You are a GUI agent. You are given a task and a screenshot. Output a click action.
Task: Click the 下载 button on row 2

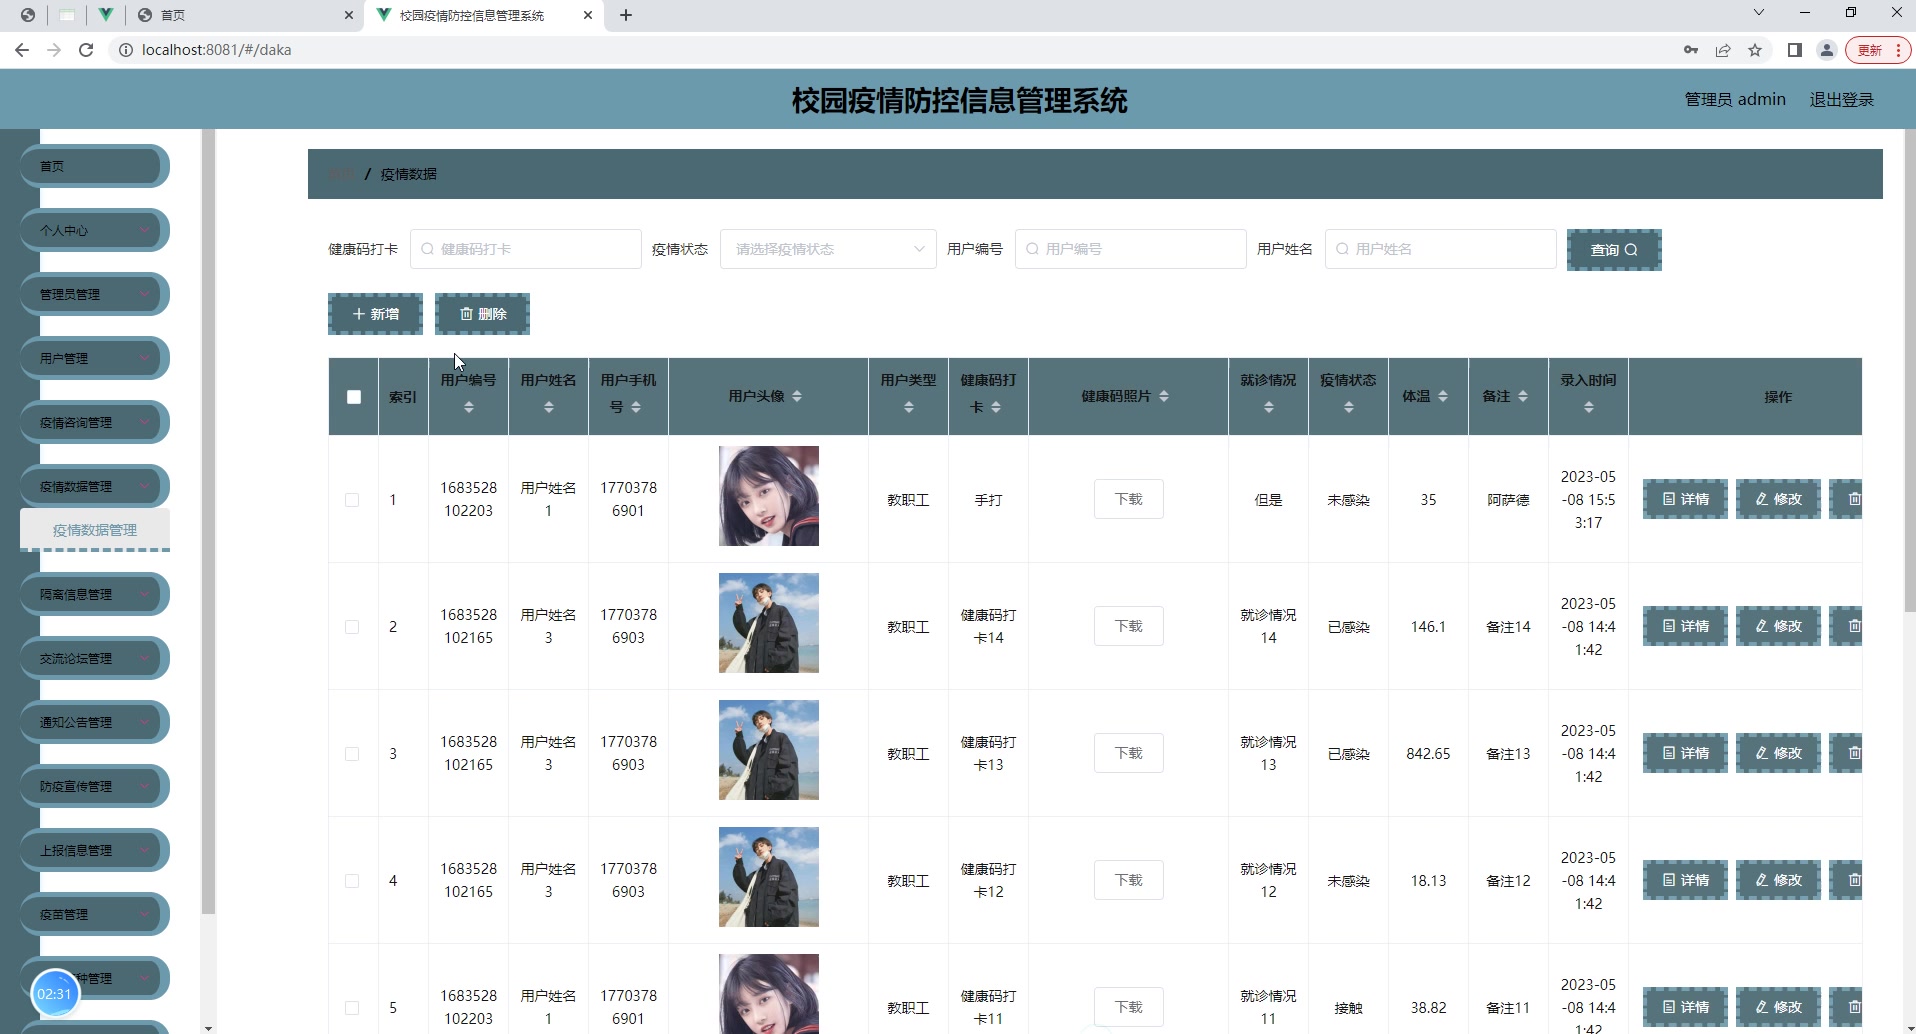[x=1128, y=625]
